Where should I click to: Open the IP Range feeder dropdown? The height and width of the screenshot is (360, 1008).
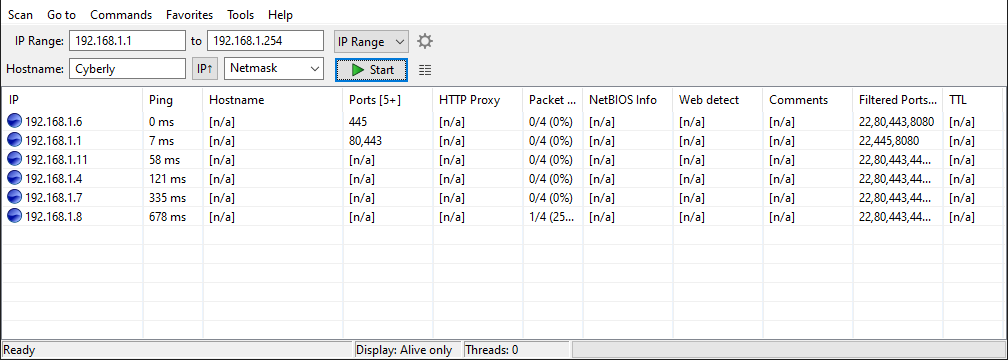(372, 42)
